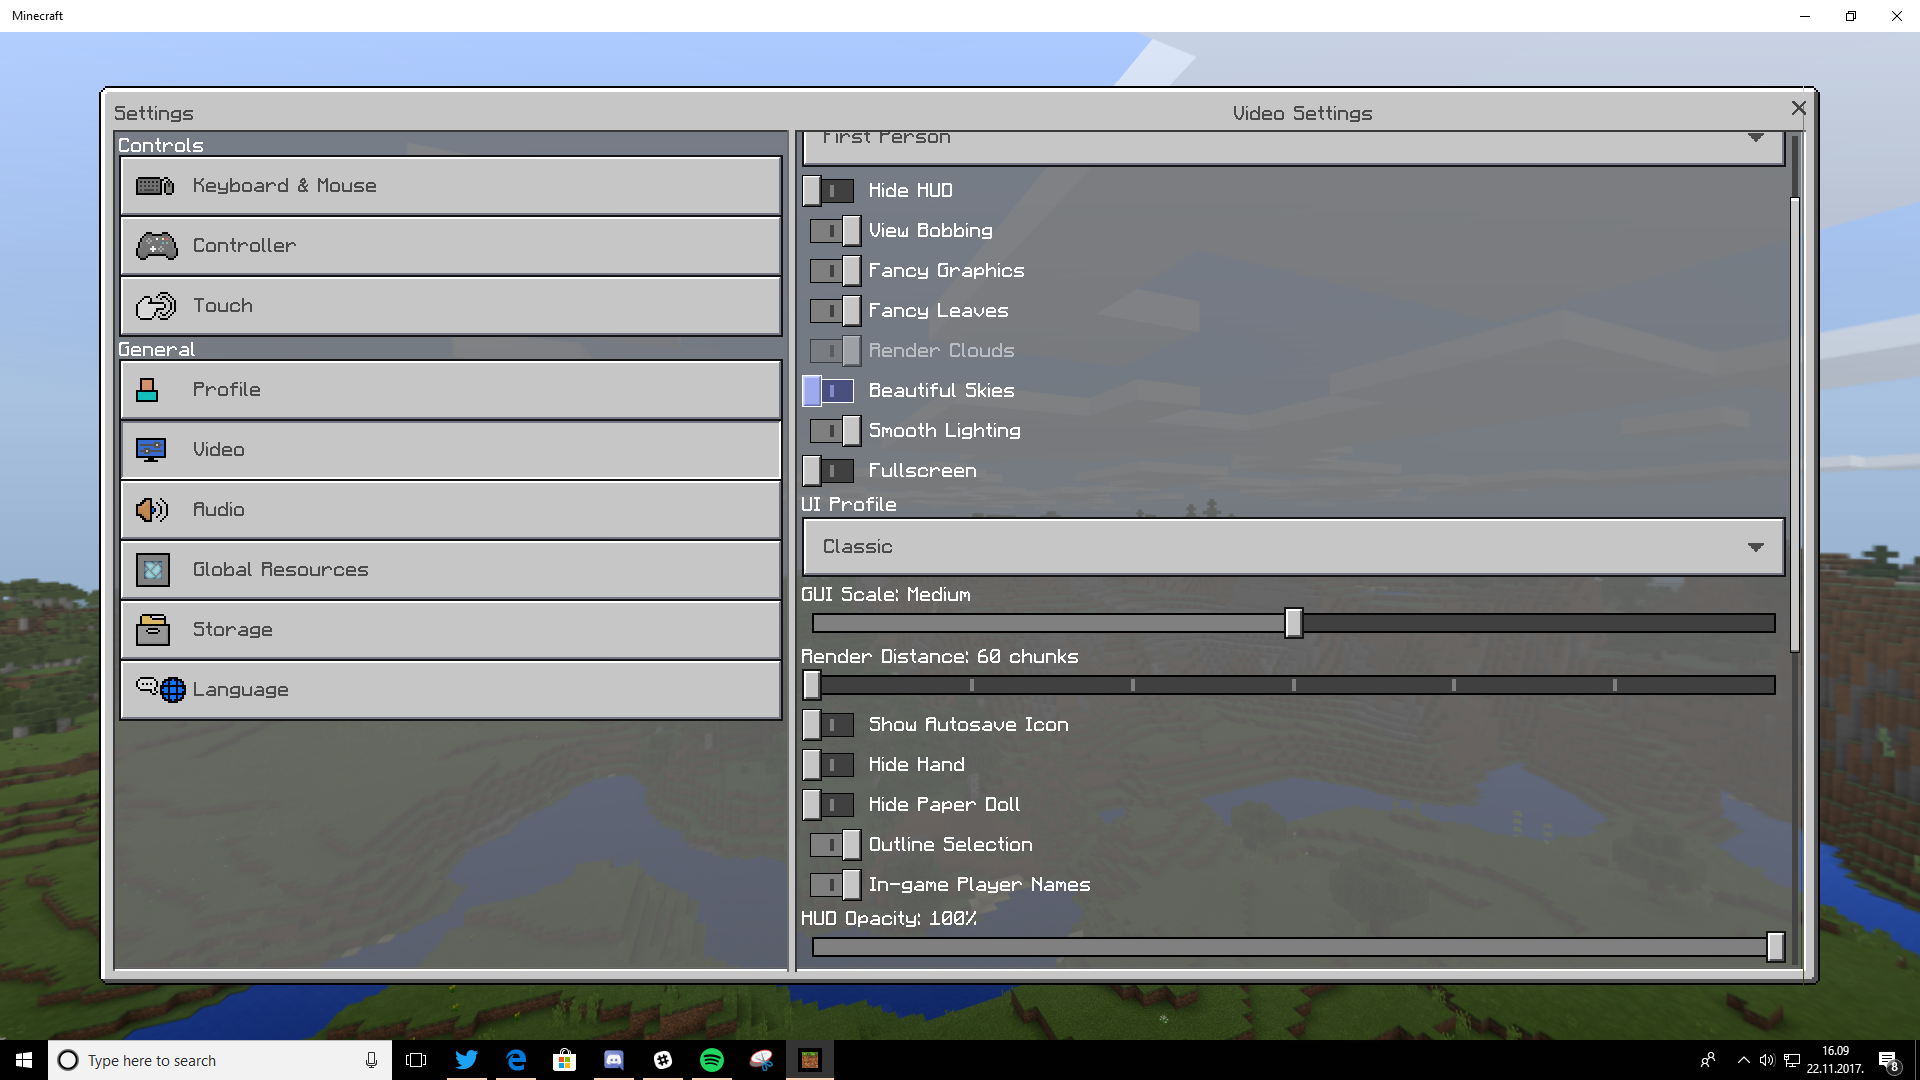The height and width of the screenshot is (1080, 1920).
Task: Click the gamepad Controller icon
Action: tap(157, 246)
